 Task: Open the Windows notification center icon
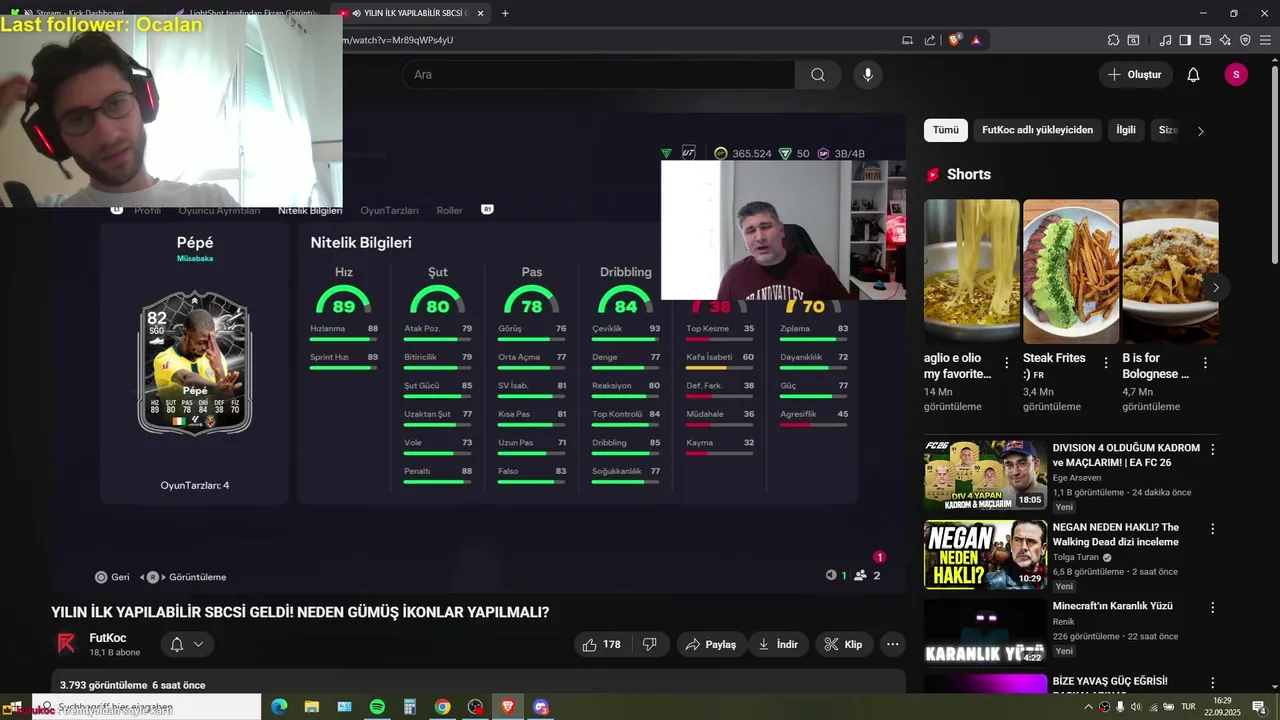[1259, 707]
